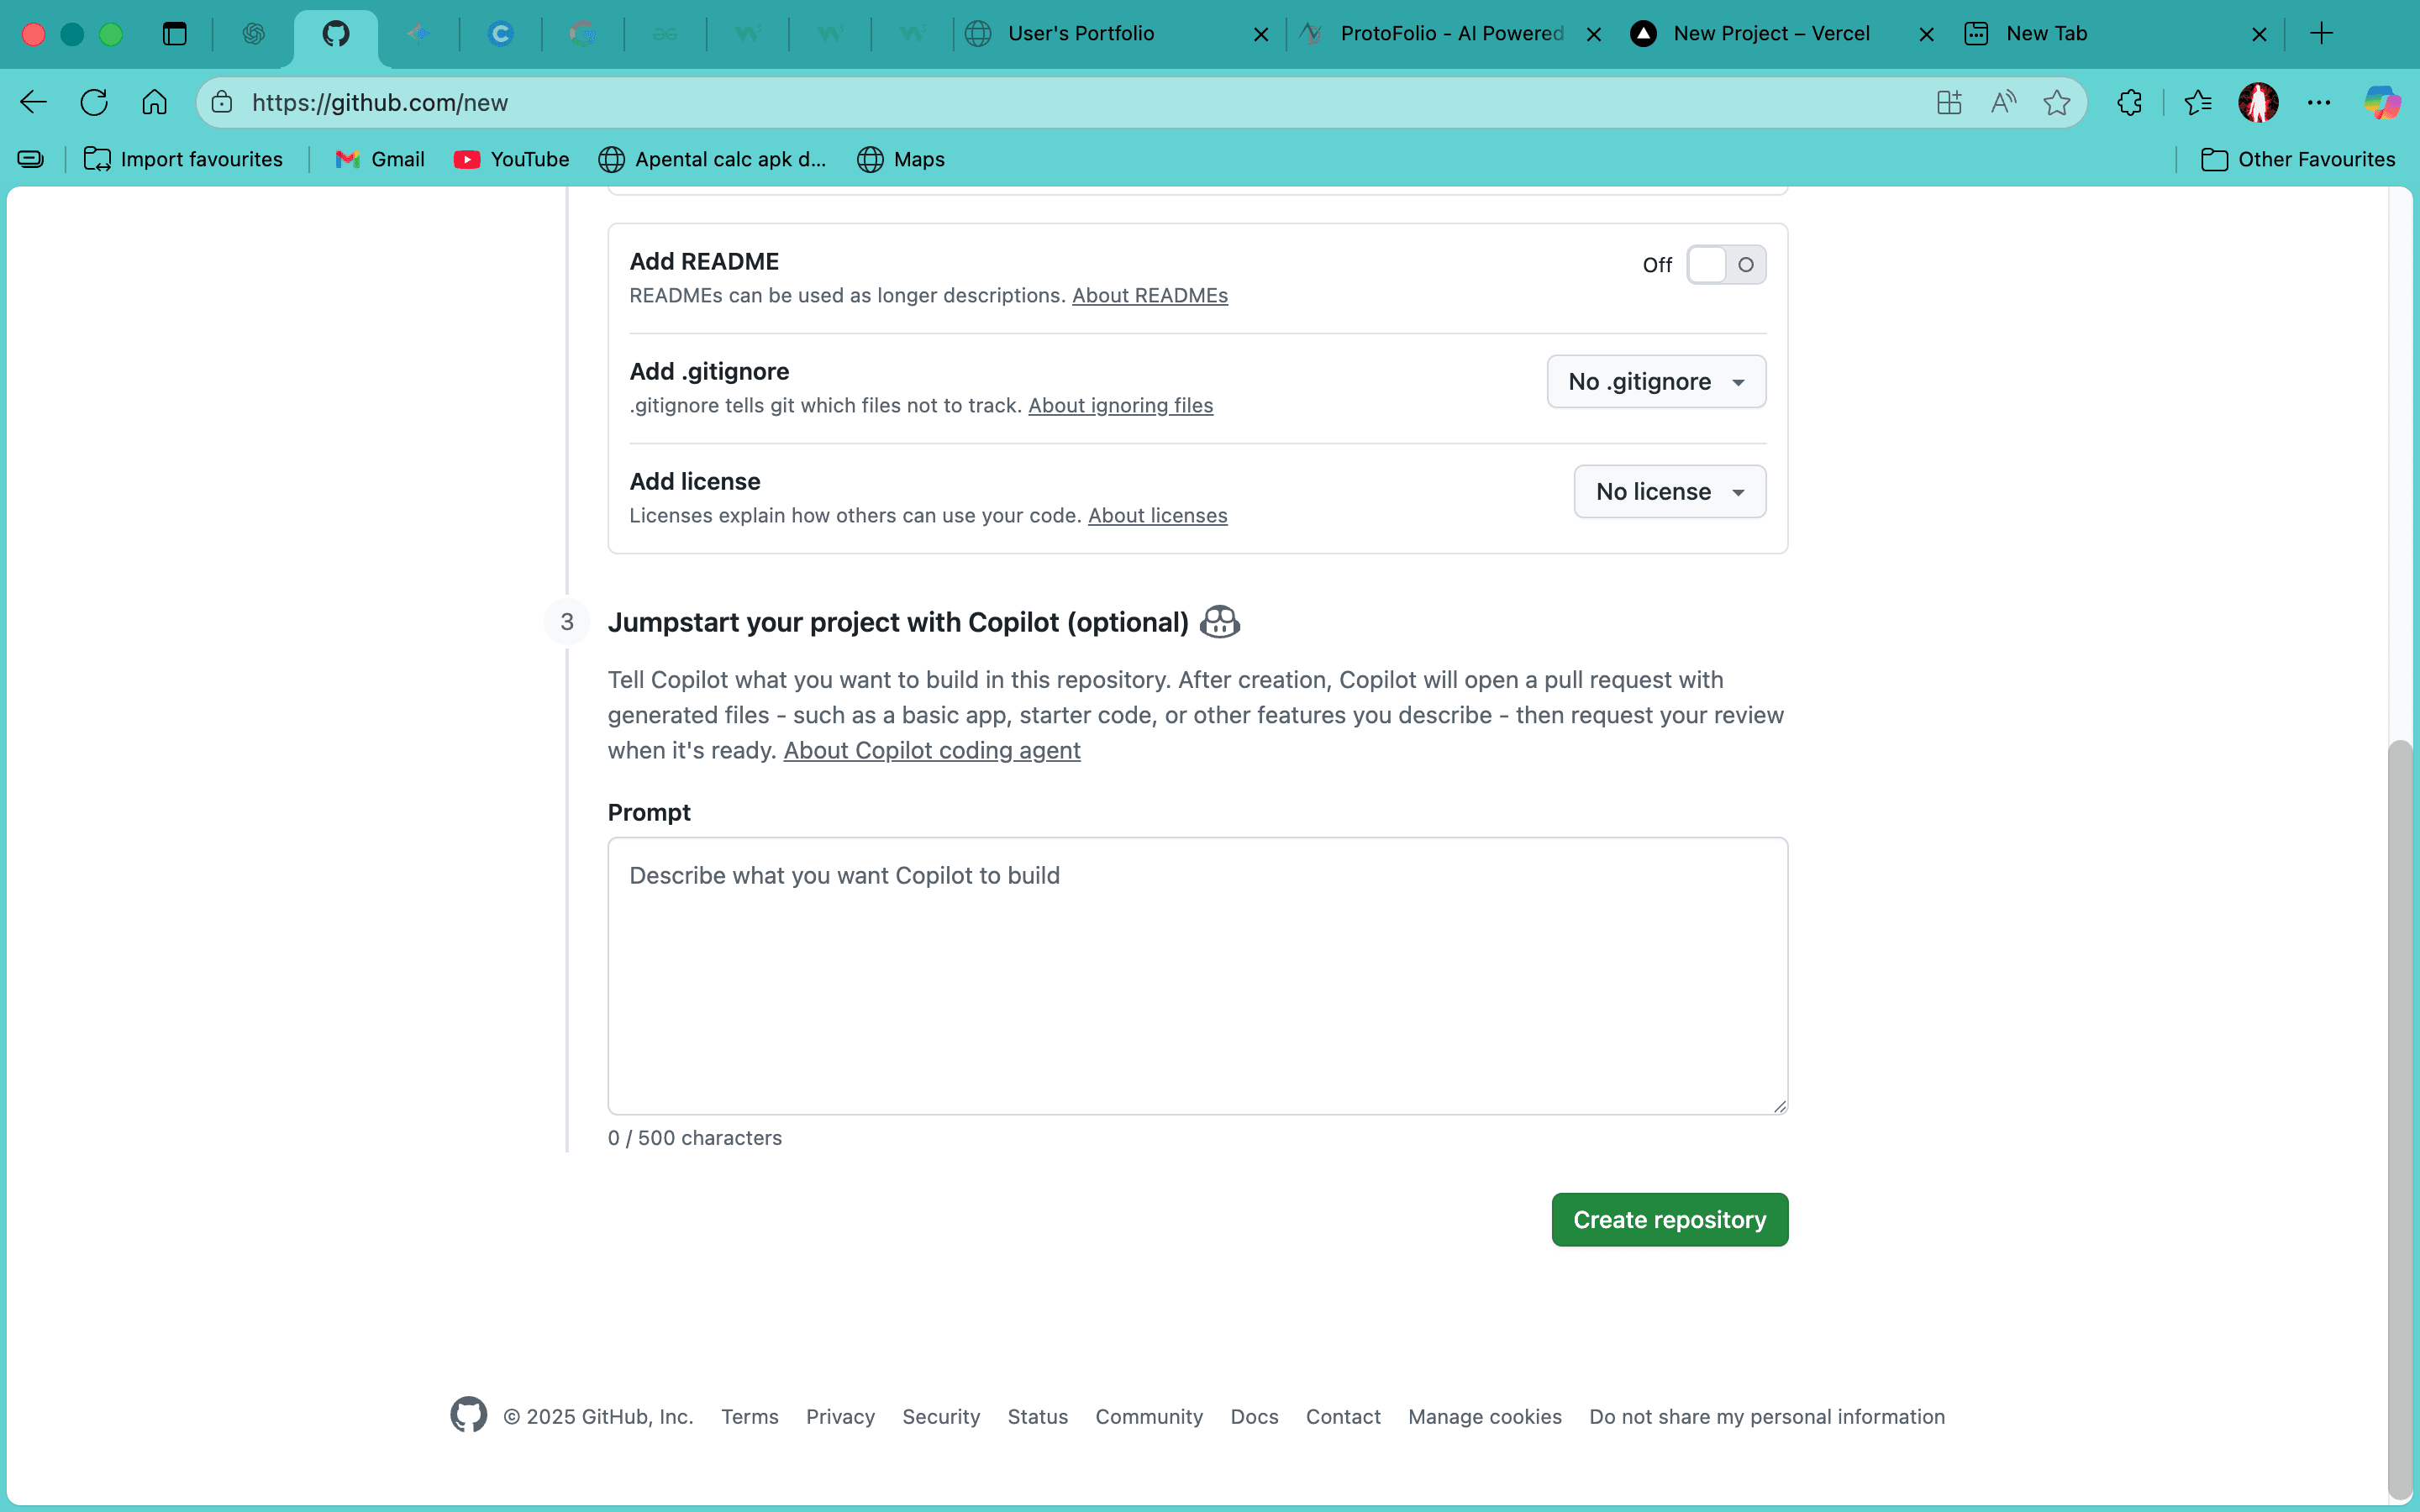
Task: Switch to the New Project – Vercel tab
Action: pyautogui.click(x=1770, y=34)
